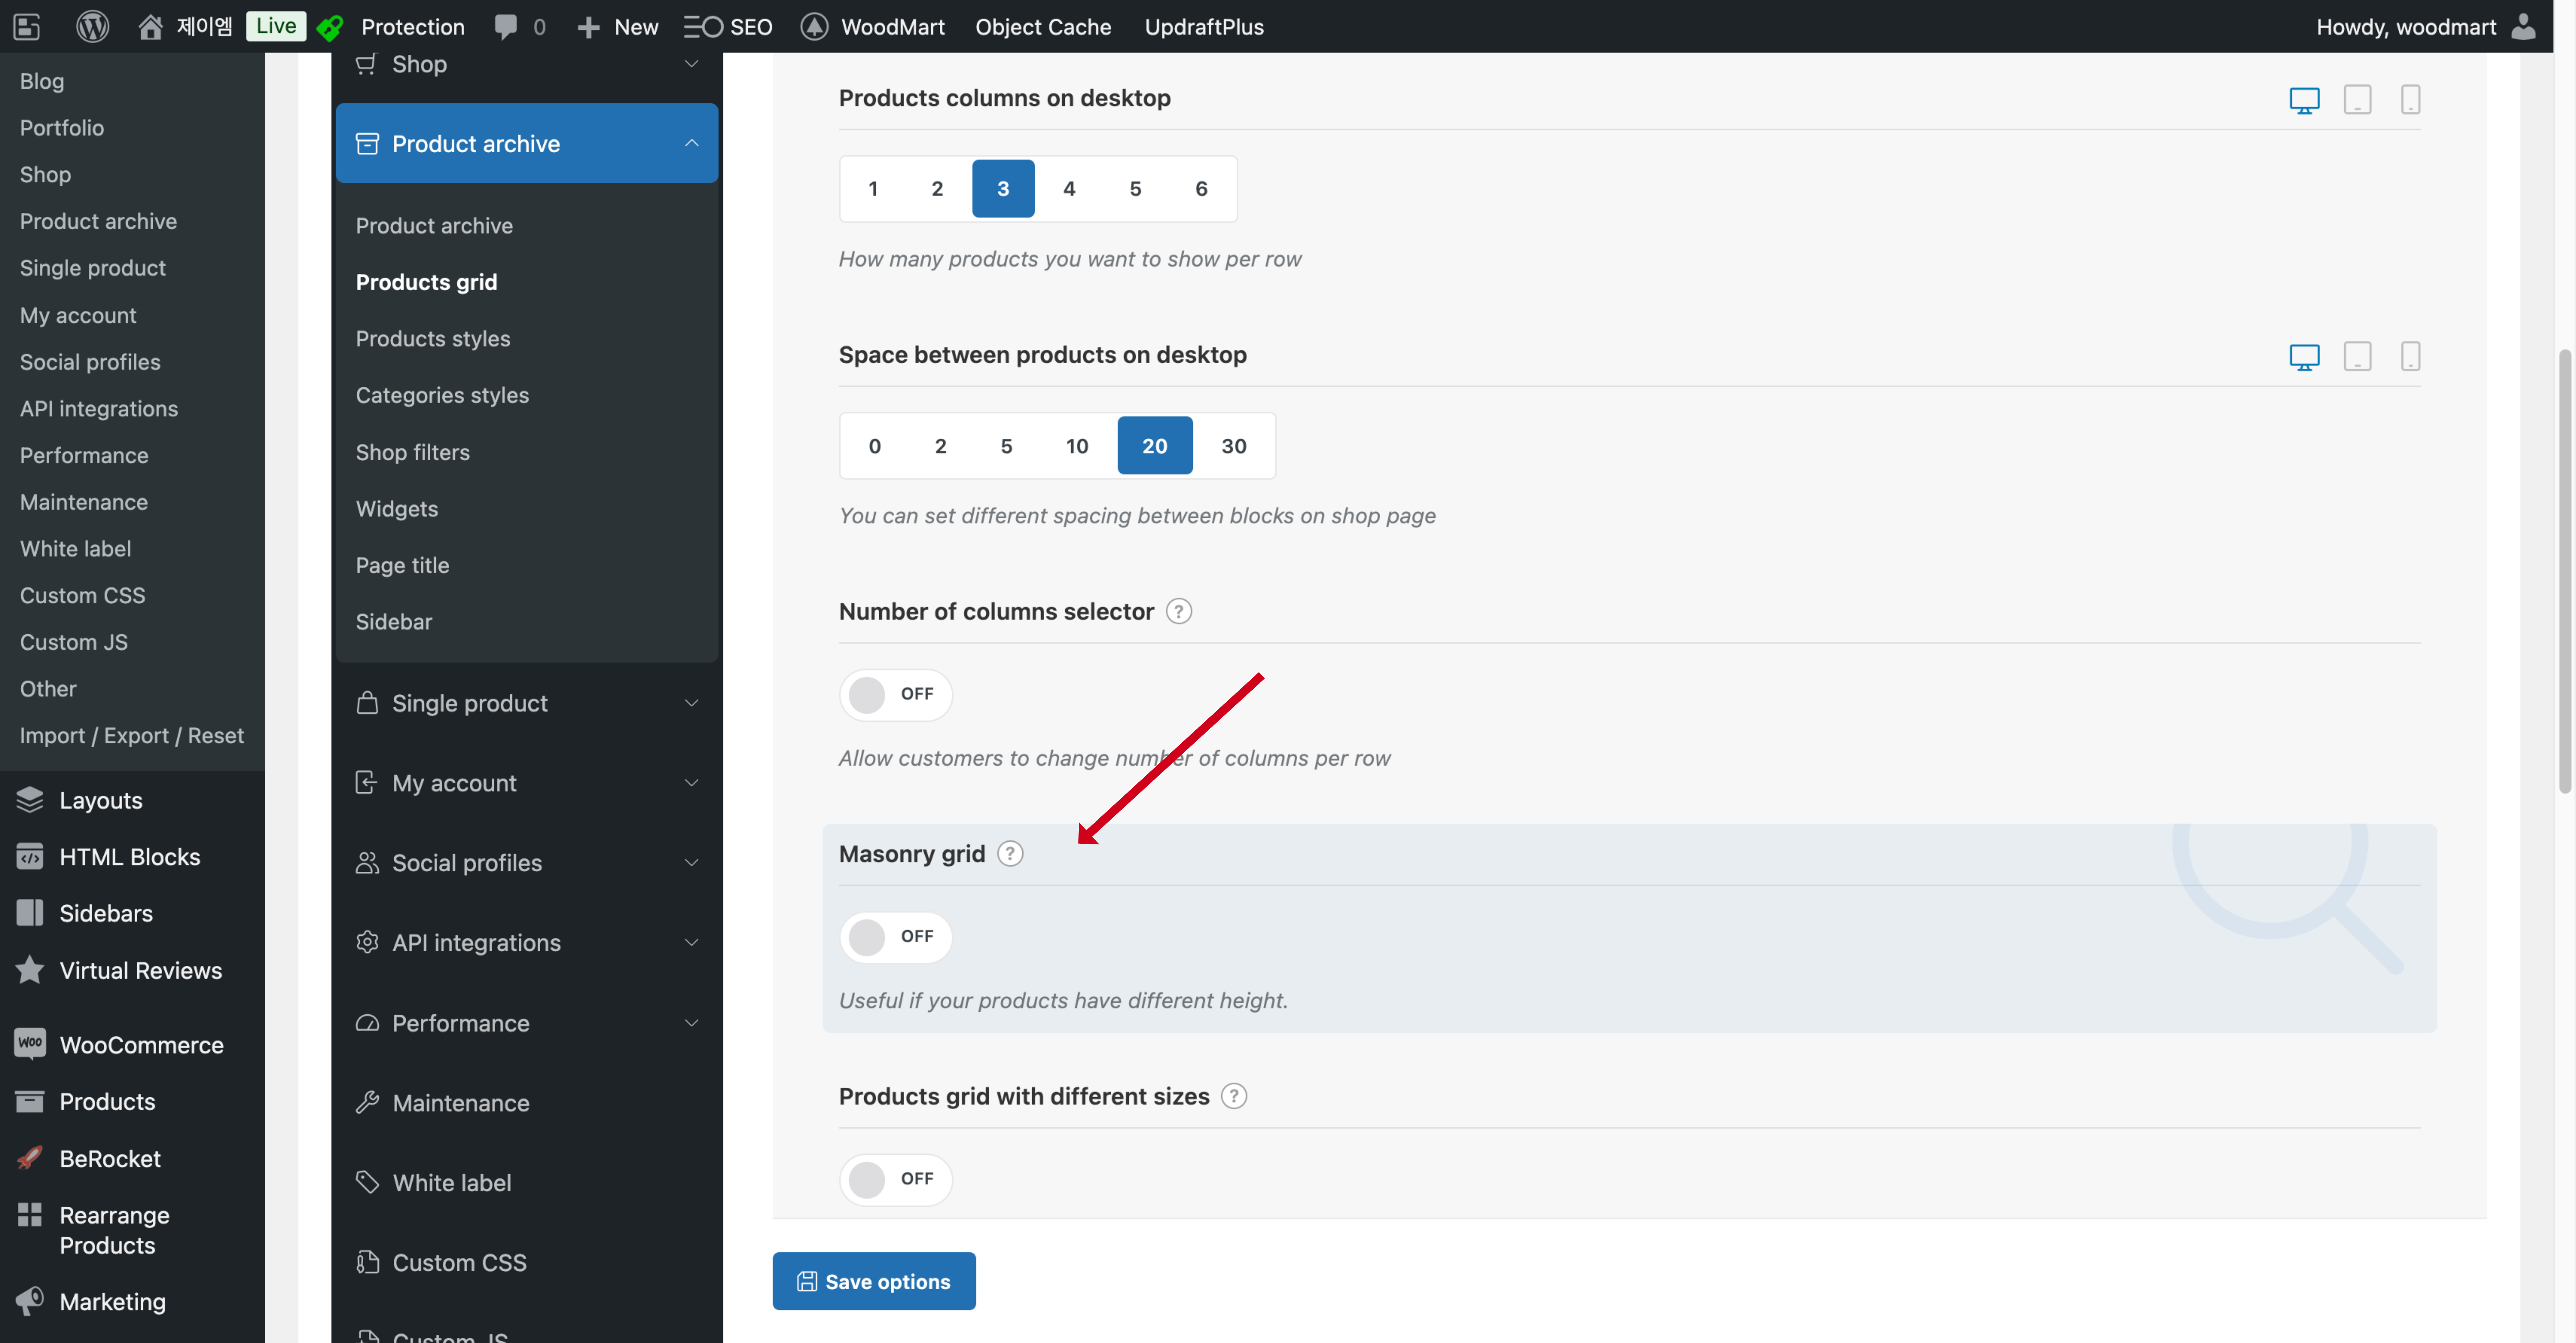This screenshot has width=2576, height=1343.
Task: Open Widgets sub-tab
Action: coord(397,509)
